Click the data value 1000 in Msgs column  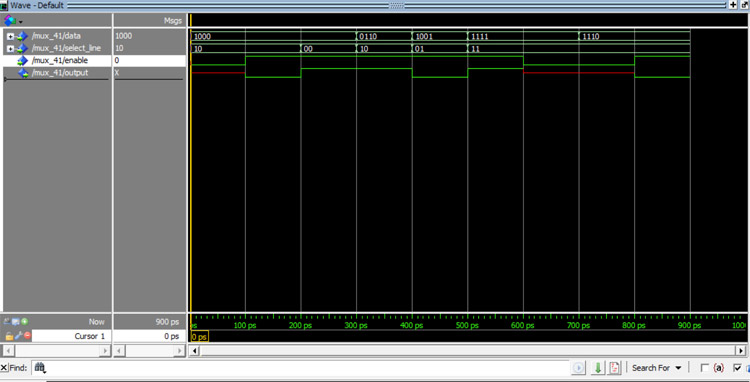pyautogui.click(x=123, y=36)
